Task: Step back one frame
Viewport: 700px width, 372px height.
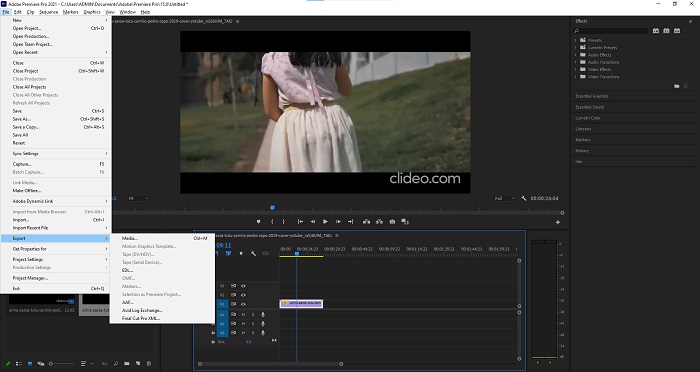Action: pos(313,222)
